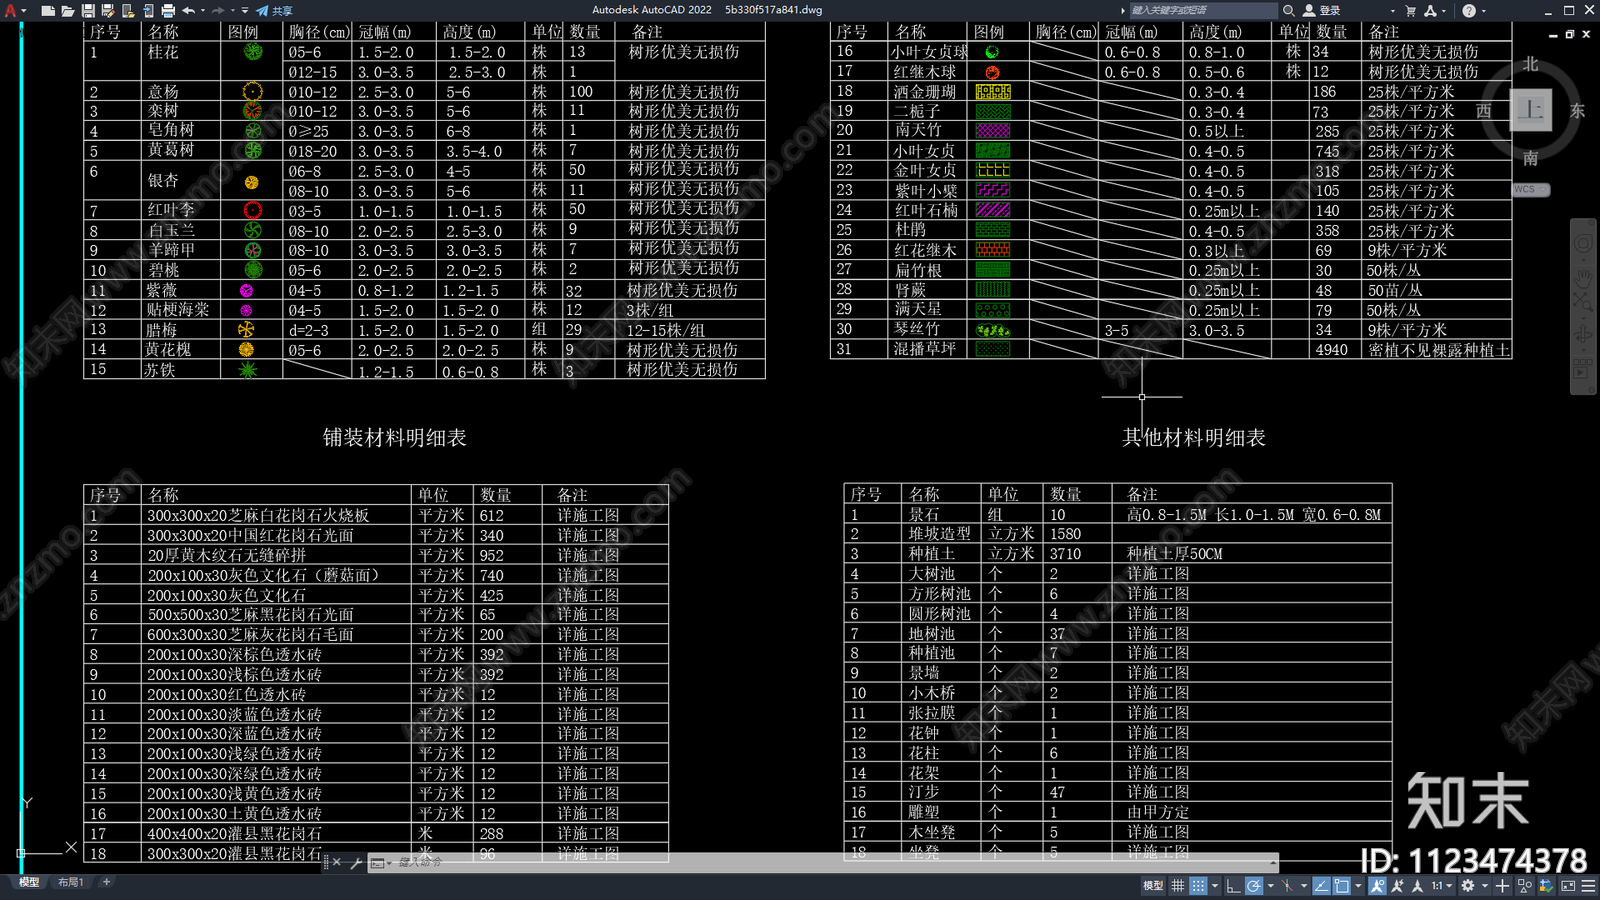Select the 铺装材料明细表 title text

pyautogui.click(x=394, y=437)
